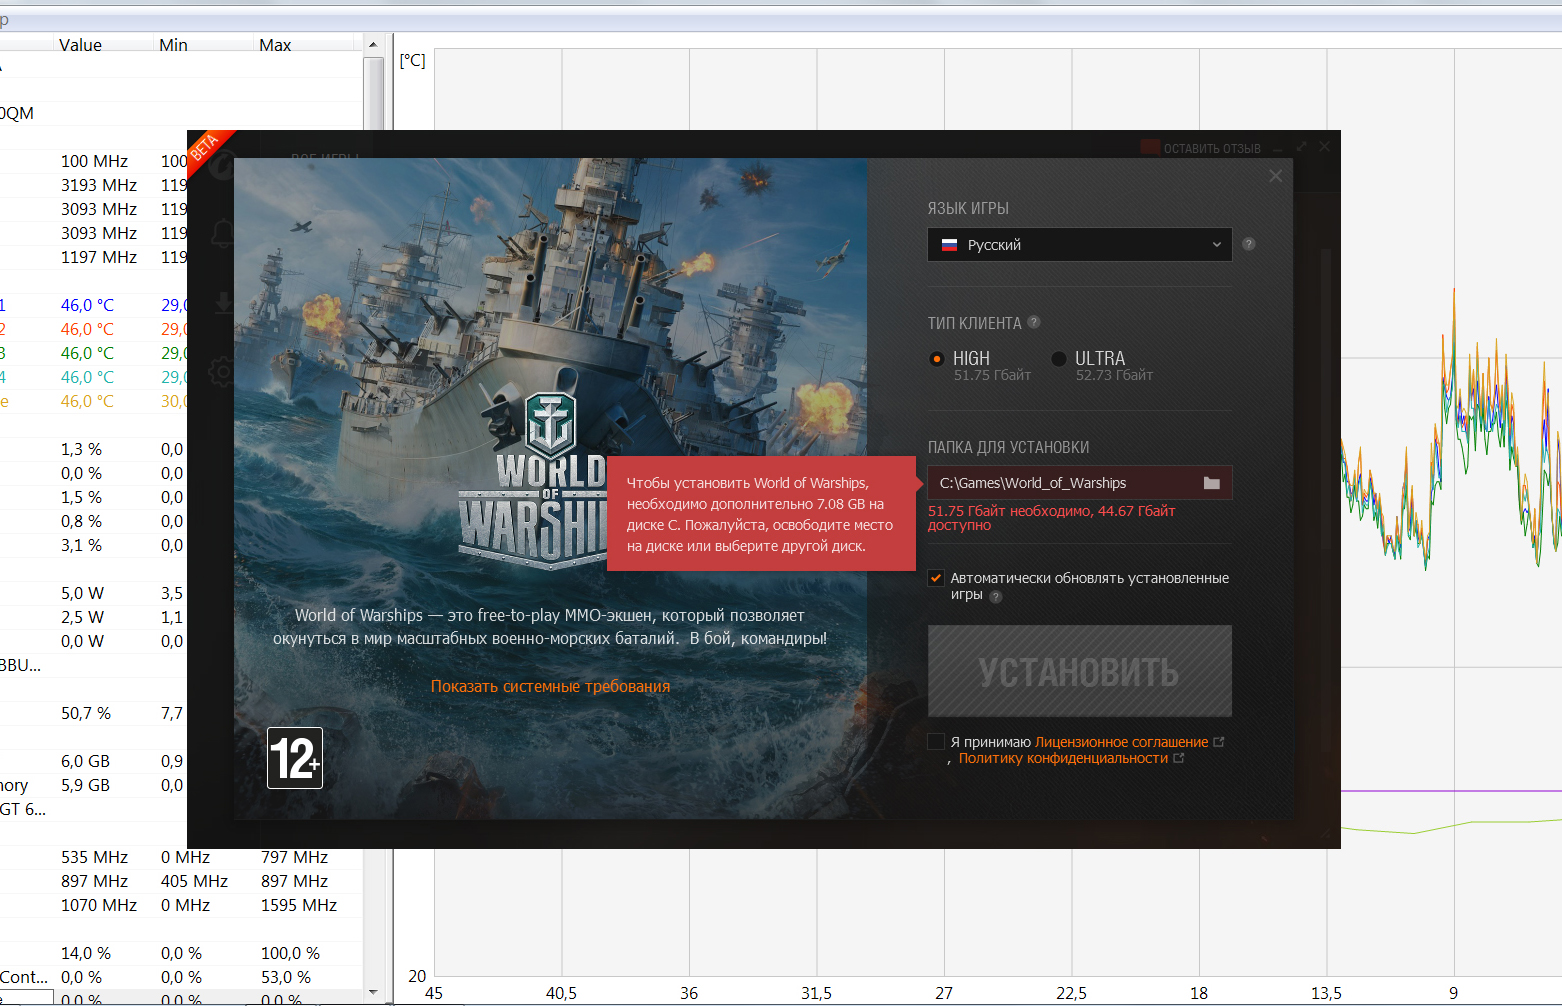Image resolution: width=1562 pixels, height=1006 pixels.
Task: Click the Value column header
Action: tap(80, 45)
